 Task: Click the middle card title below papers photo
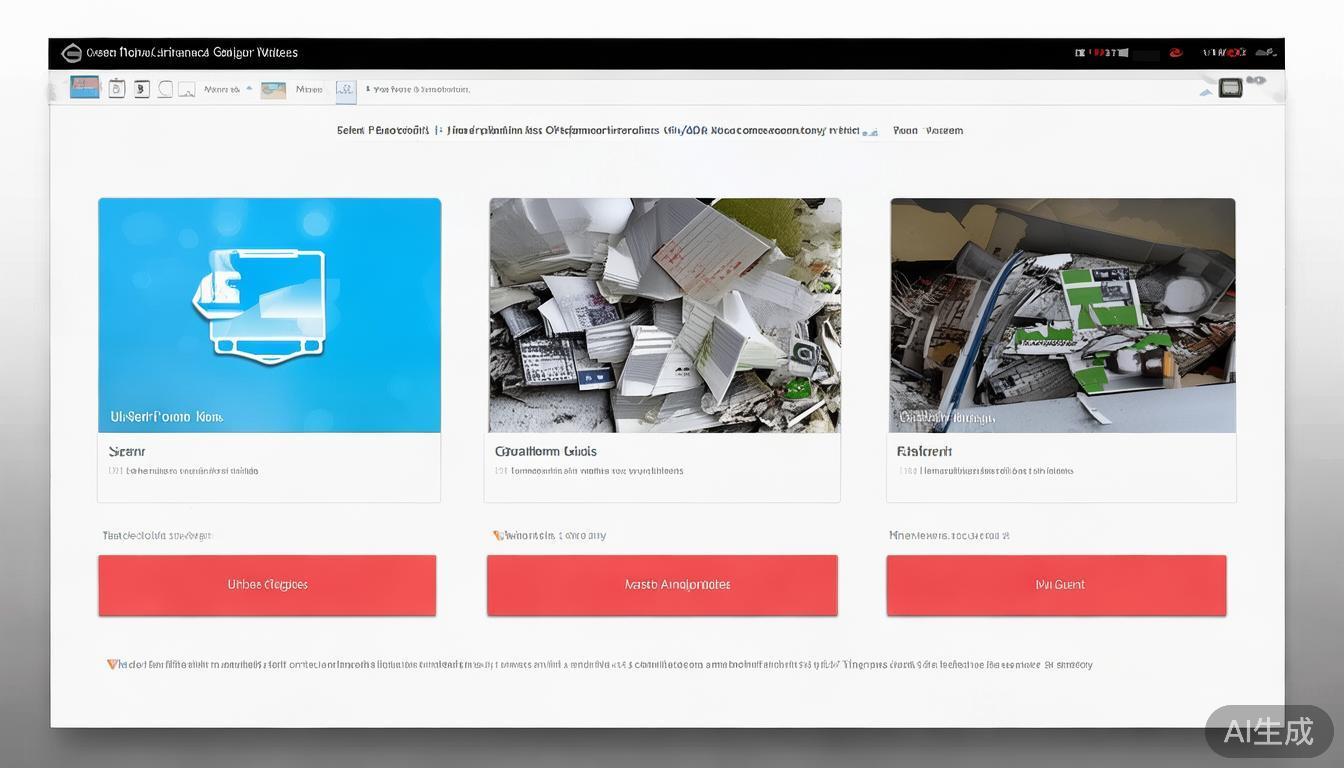(x=545, y=452)
